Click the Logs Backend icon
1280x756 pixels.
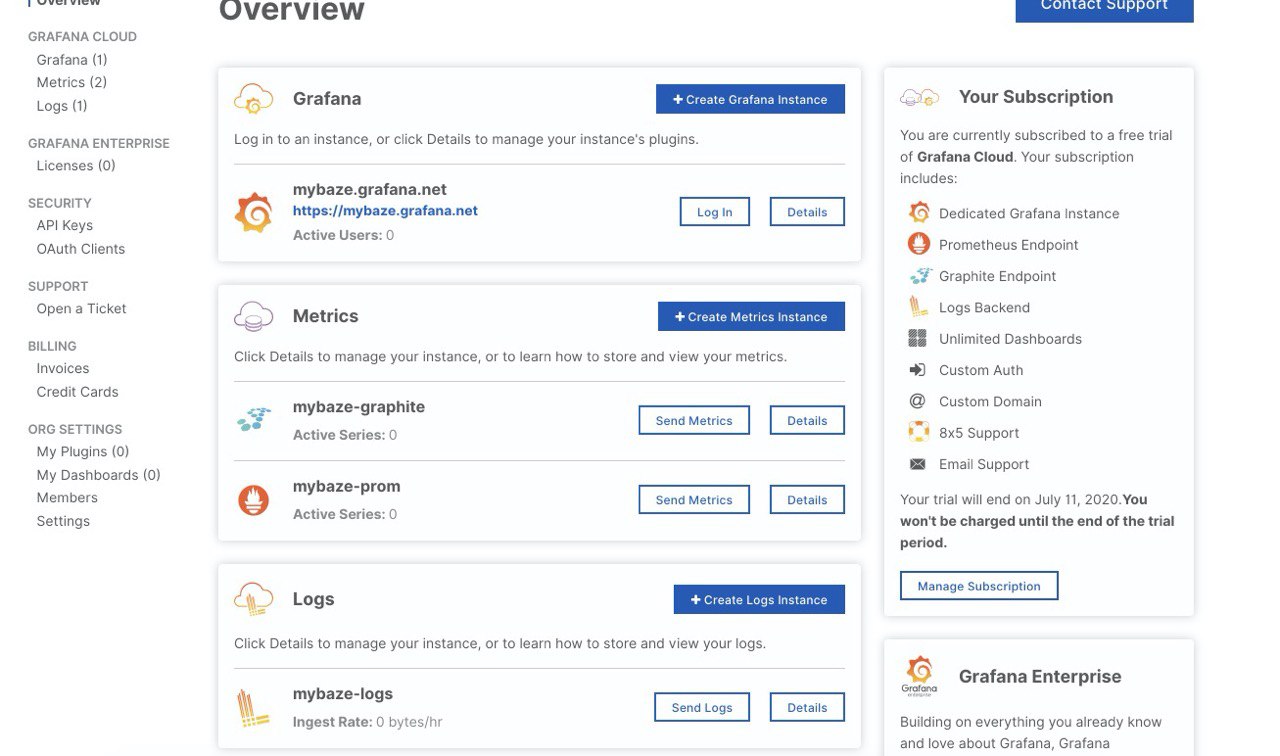(918, 307)
